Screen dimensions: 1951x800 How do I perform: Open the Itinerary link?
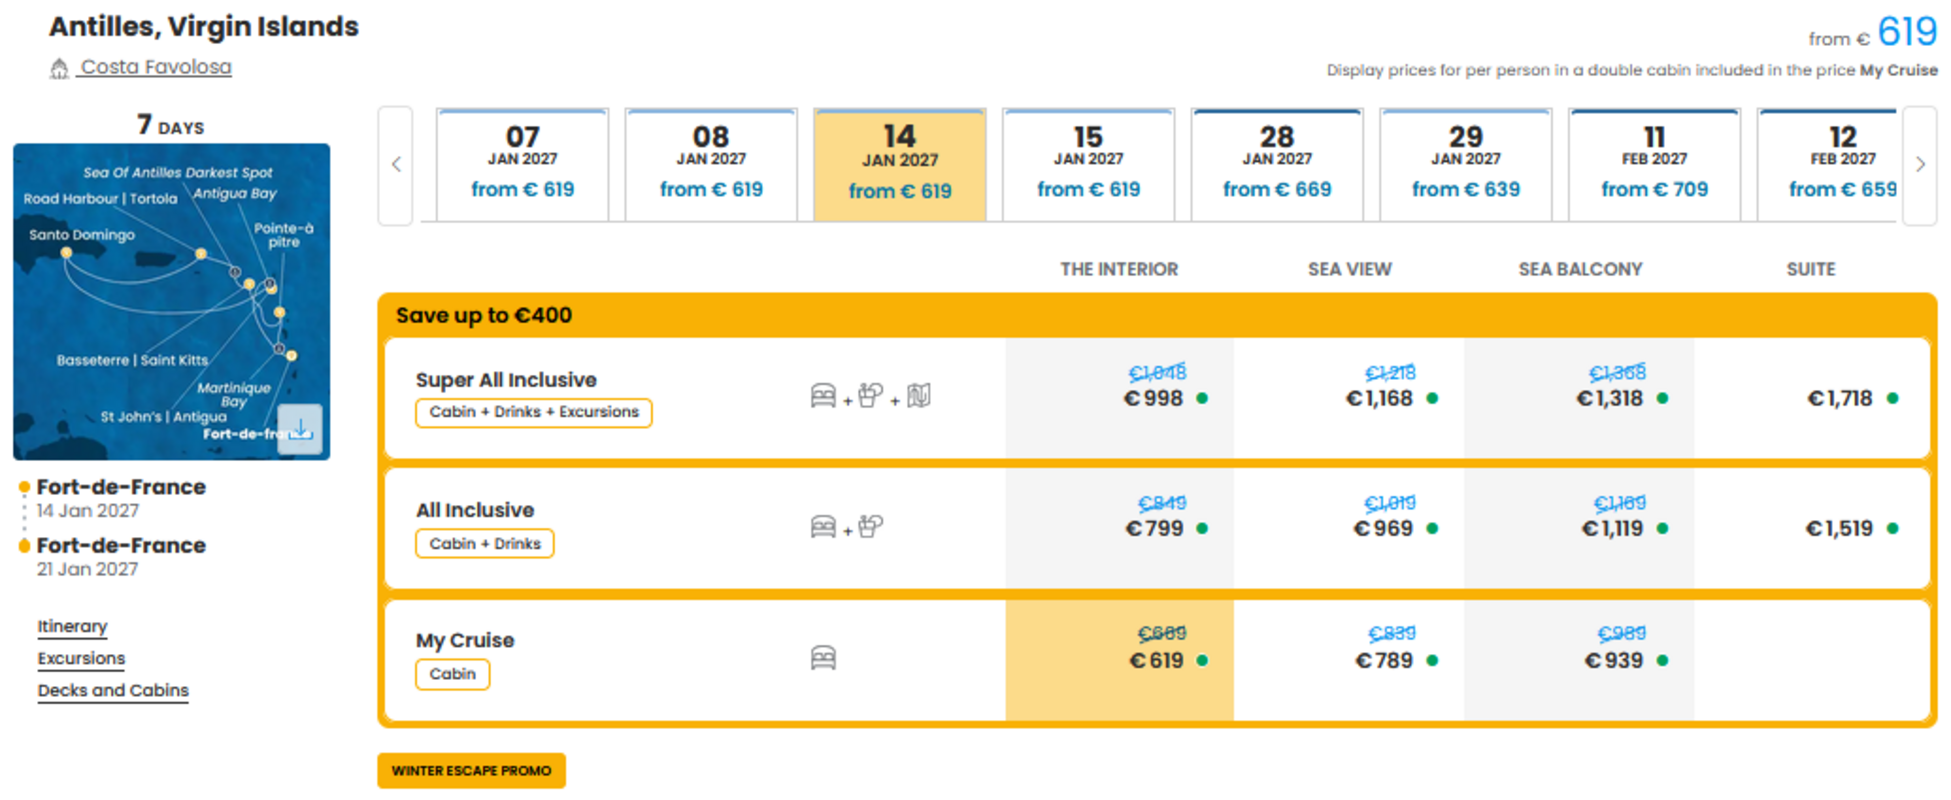point(72,626)
